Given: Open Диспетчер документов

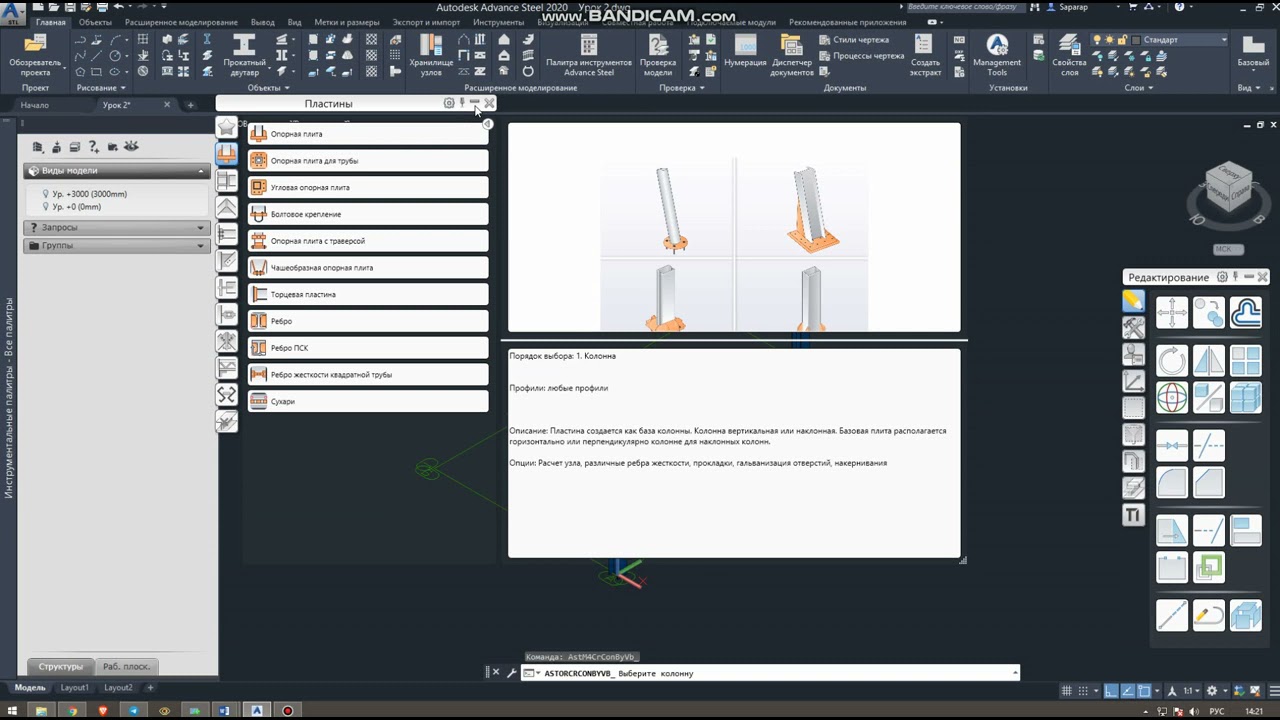Looking at the screenshot, I should [792, 56].
